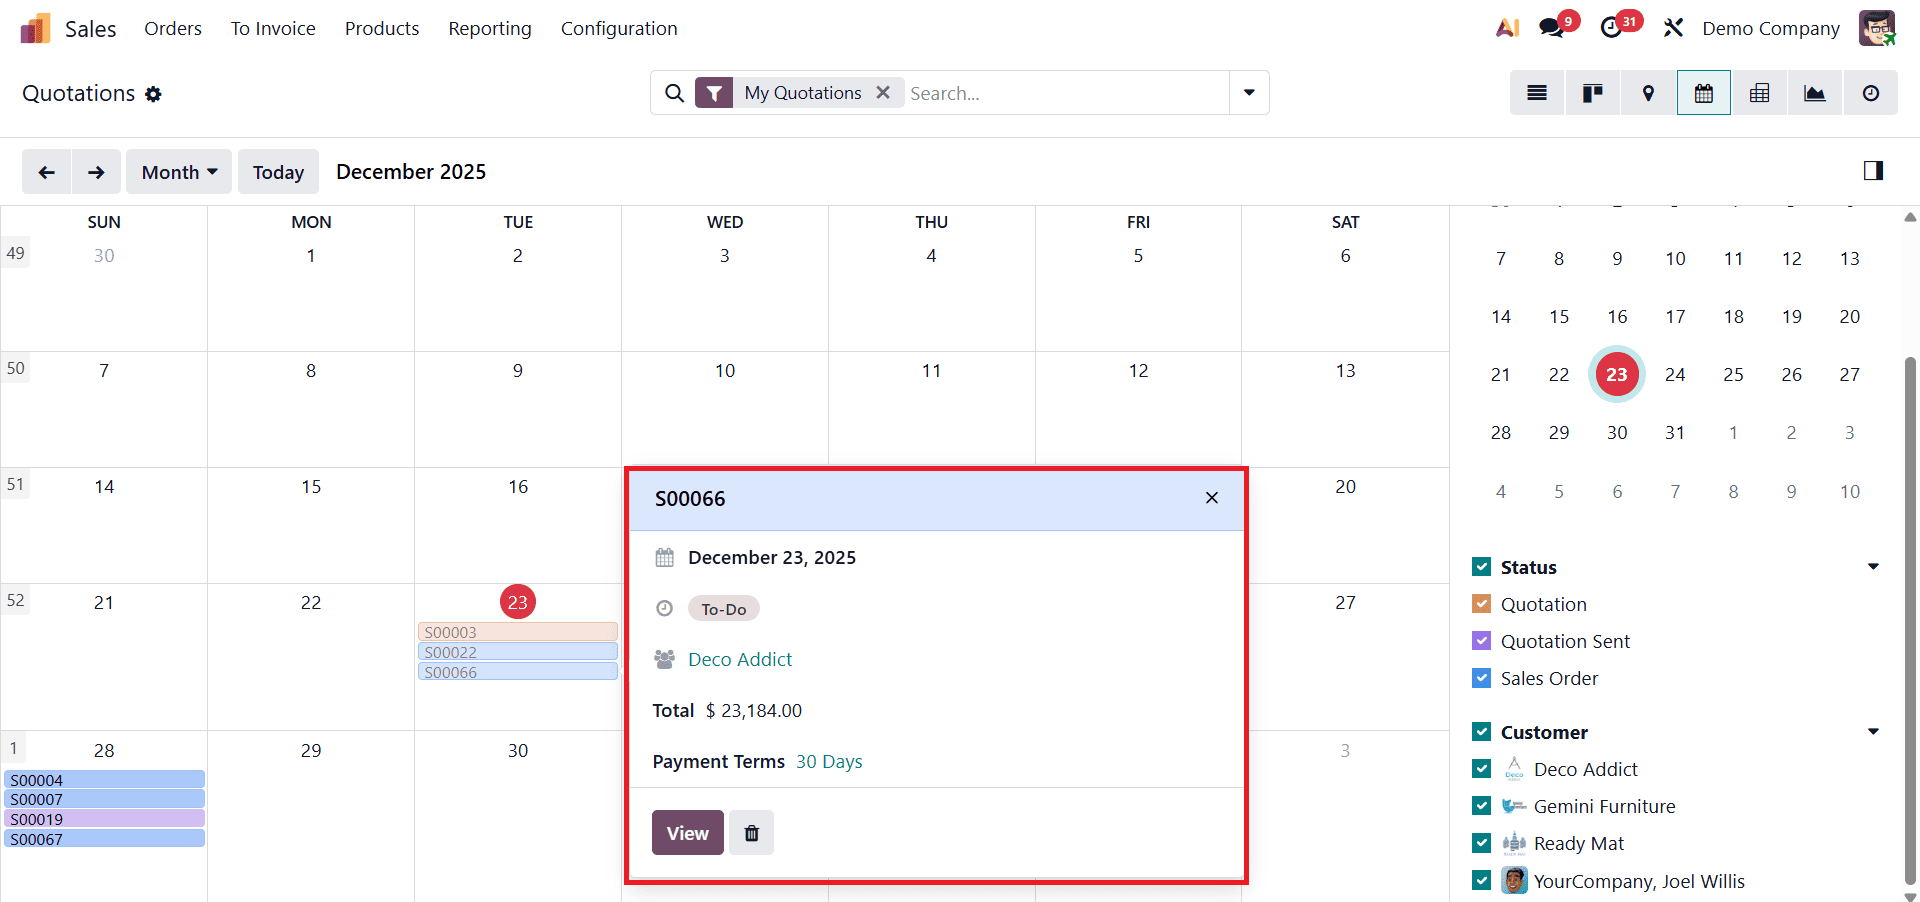Open the Reporting menu
This screenshot has height=902, width=1920.
[x=489, y=28]
